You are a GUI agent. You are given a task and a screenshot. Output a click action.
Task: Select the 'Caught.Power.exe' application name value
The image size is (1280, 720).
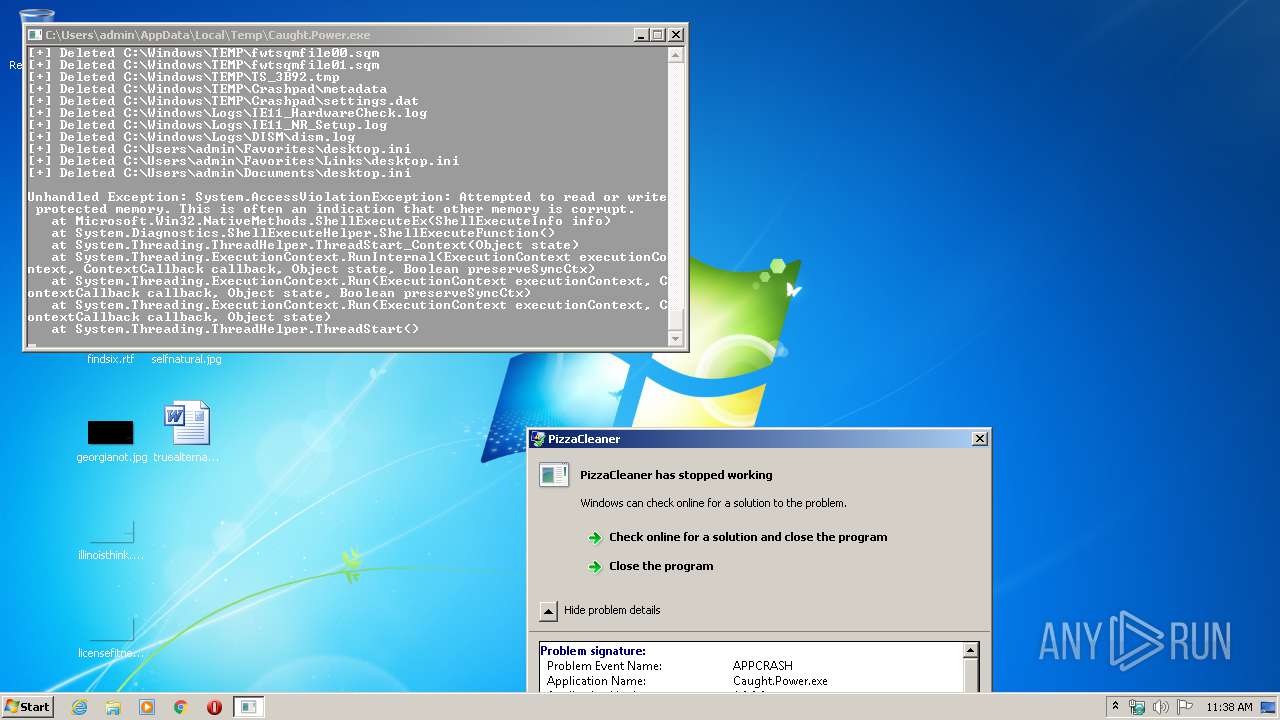(x=780, y=681)
